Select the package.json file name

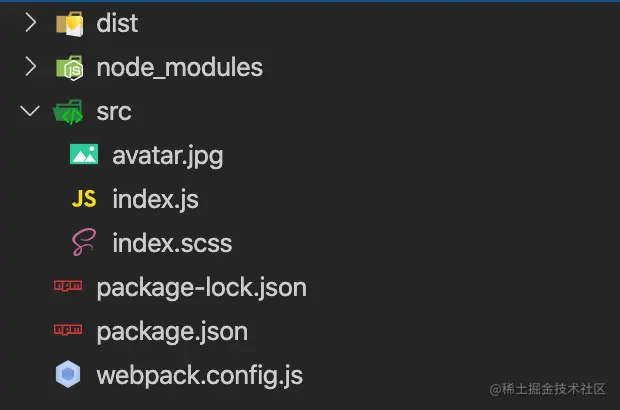point(172,331)
